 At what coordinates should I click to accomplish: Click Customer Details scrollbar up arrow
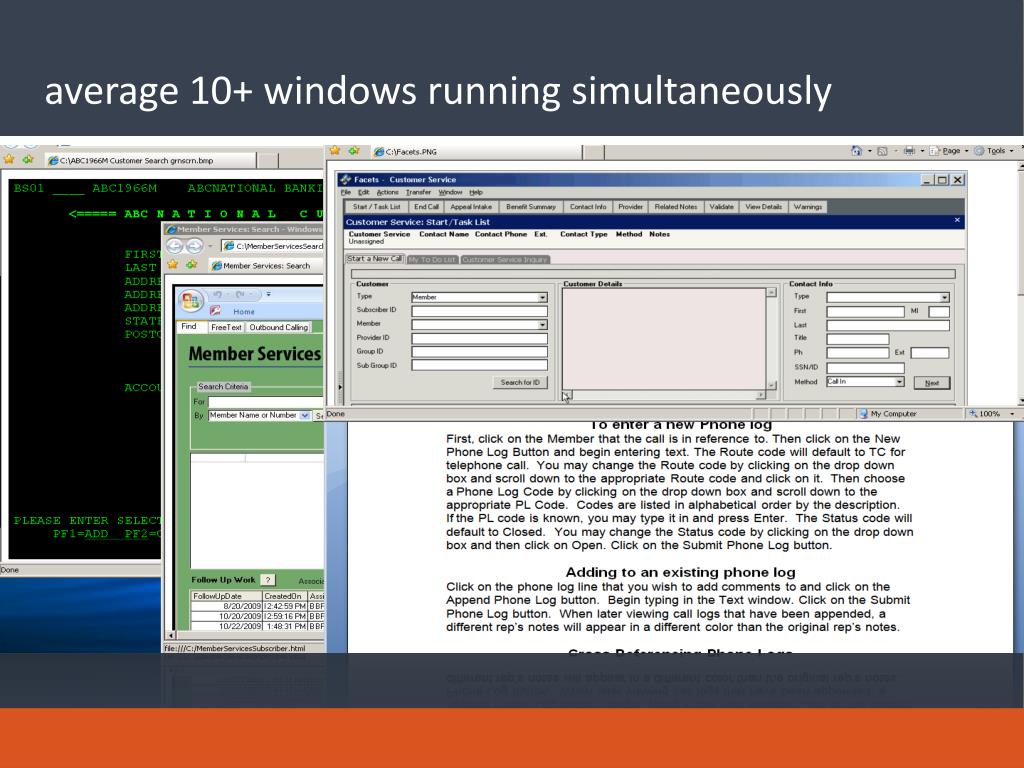(771, 293)
